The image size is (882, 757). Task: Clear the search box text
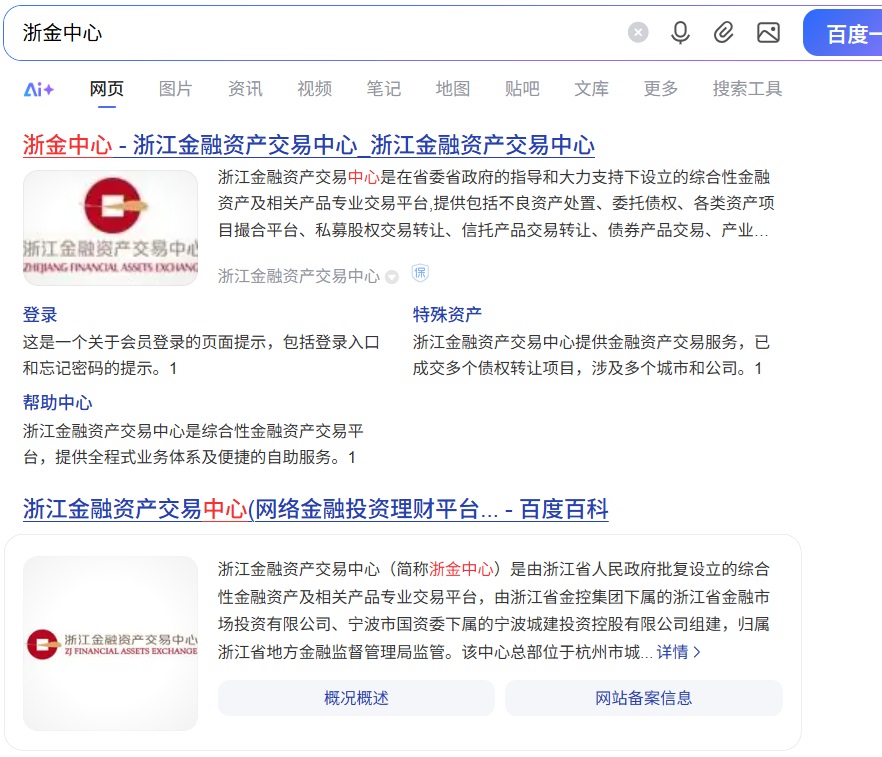click(638, 33)
